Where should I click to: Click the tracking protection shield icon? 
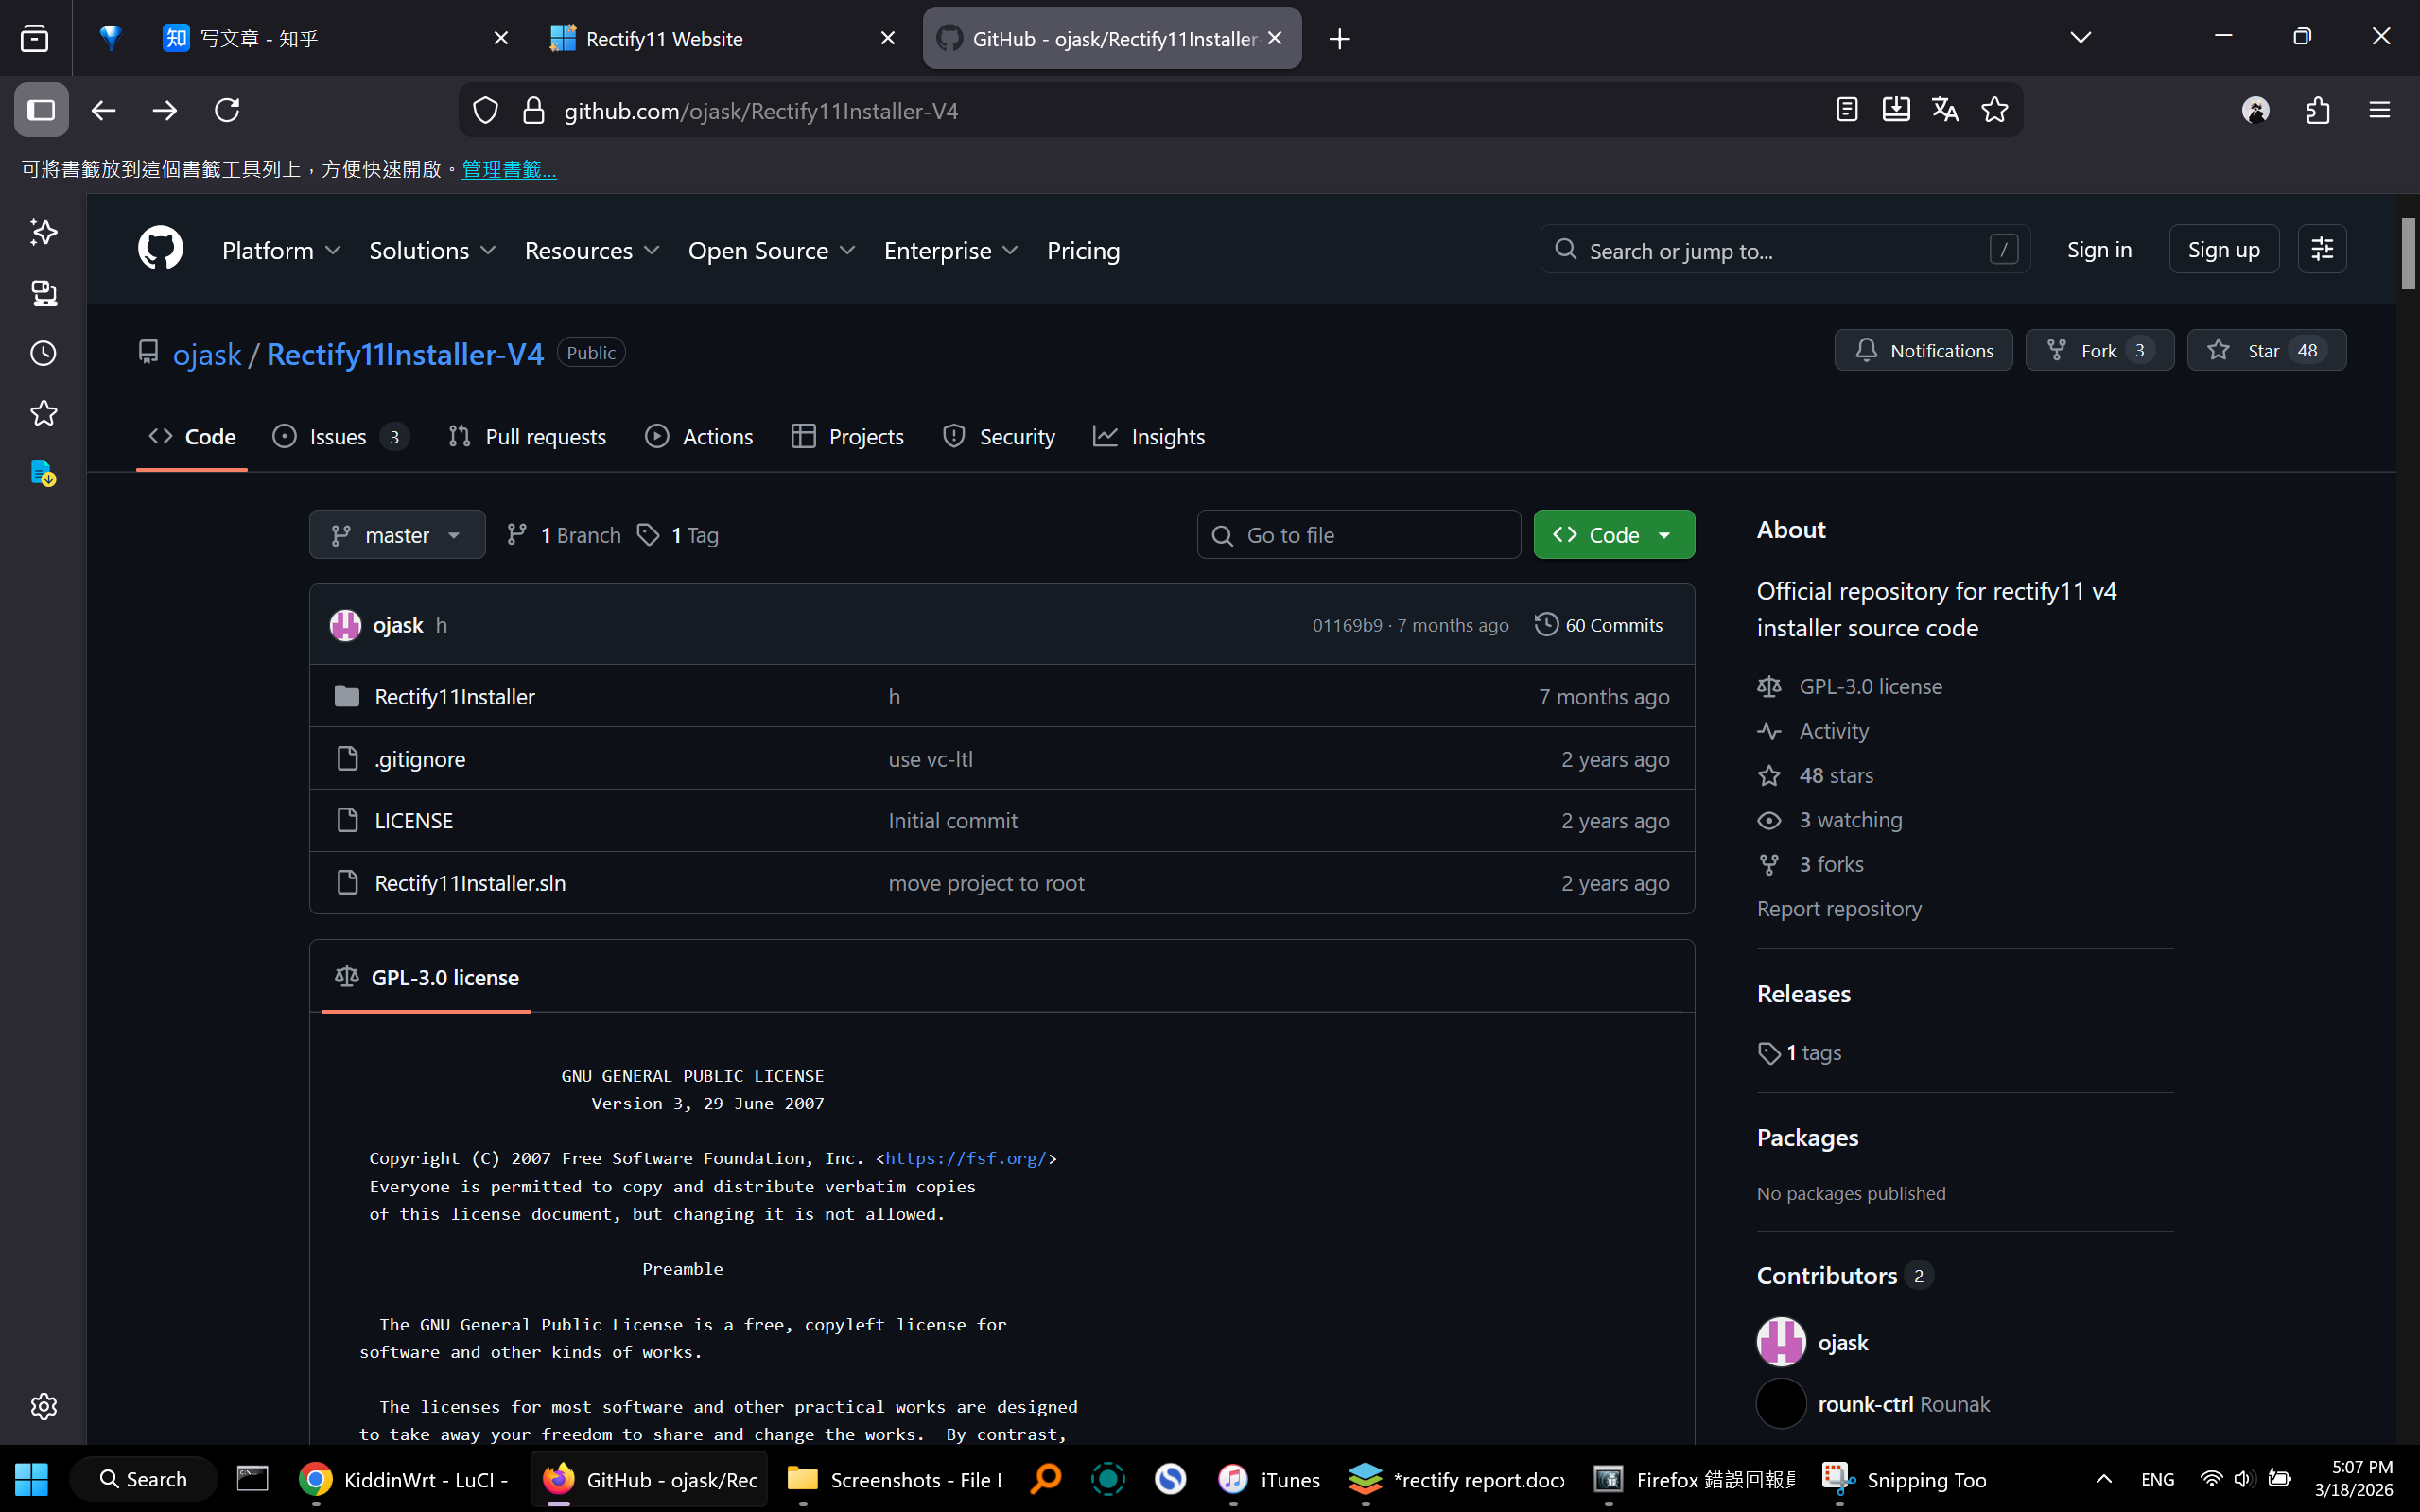(485, 110)
